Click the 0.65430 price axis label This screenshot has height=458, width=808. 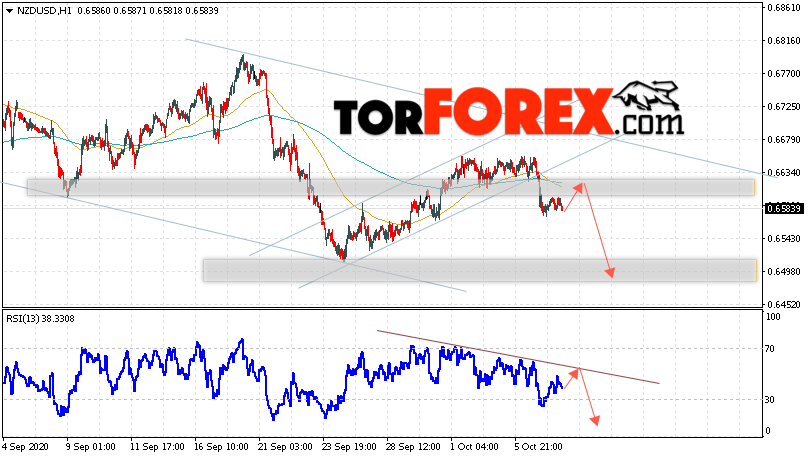point(783,239)
